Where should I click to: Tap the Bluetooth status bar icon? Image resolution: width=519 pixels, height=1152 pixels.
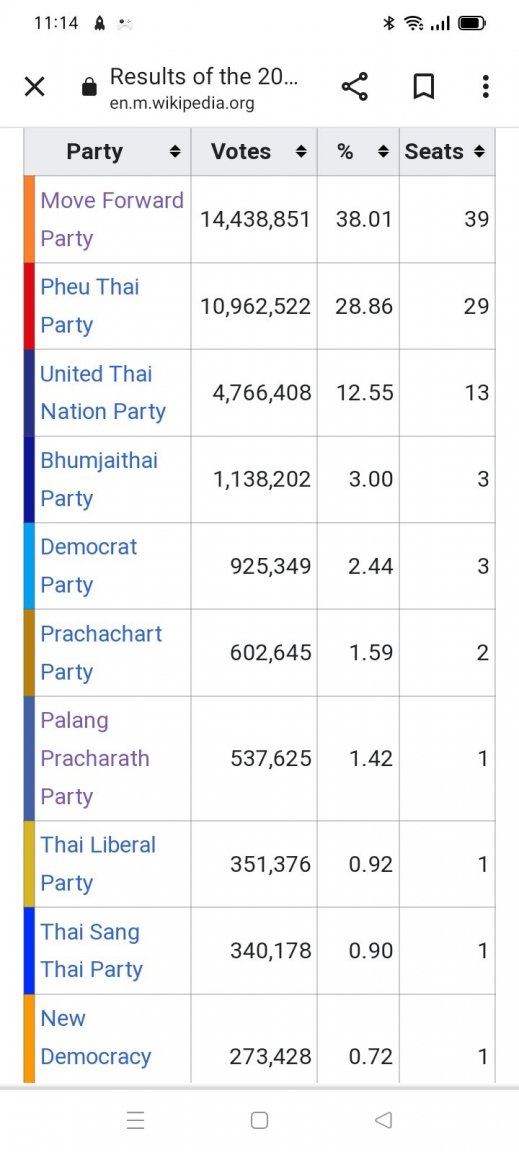[x=390, y=24]
